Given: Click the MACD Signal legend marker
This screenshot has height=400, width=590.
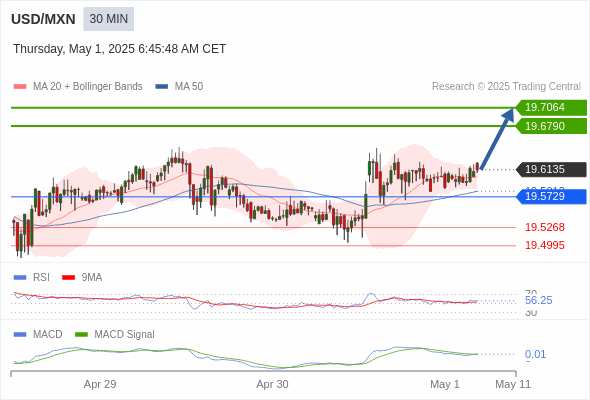Looking at the screenshot, I should (x=81, y=335).
